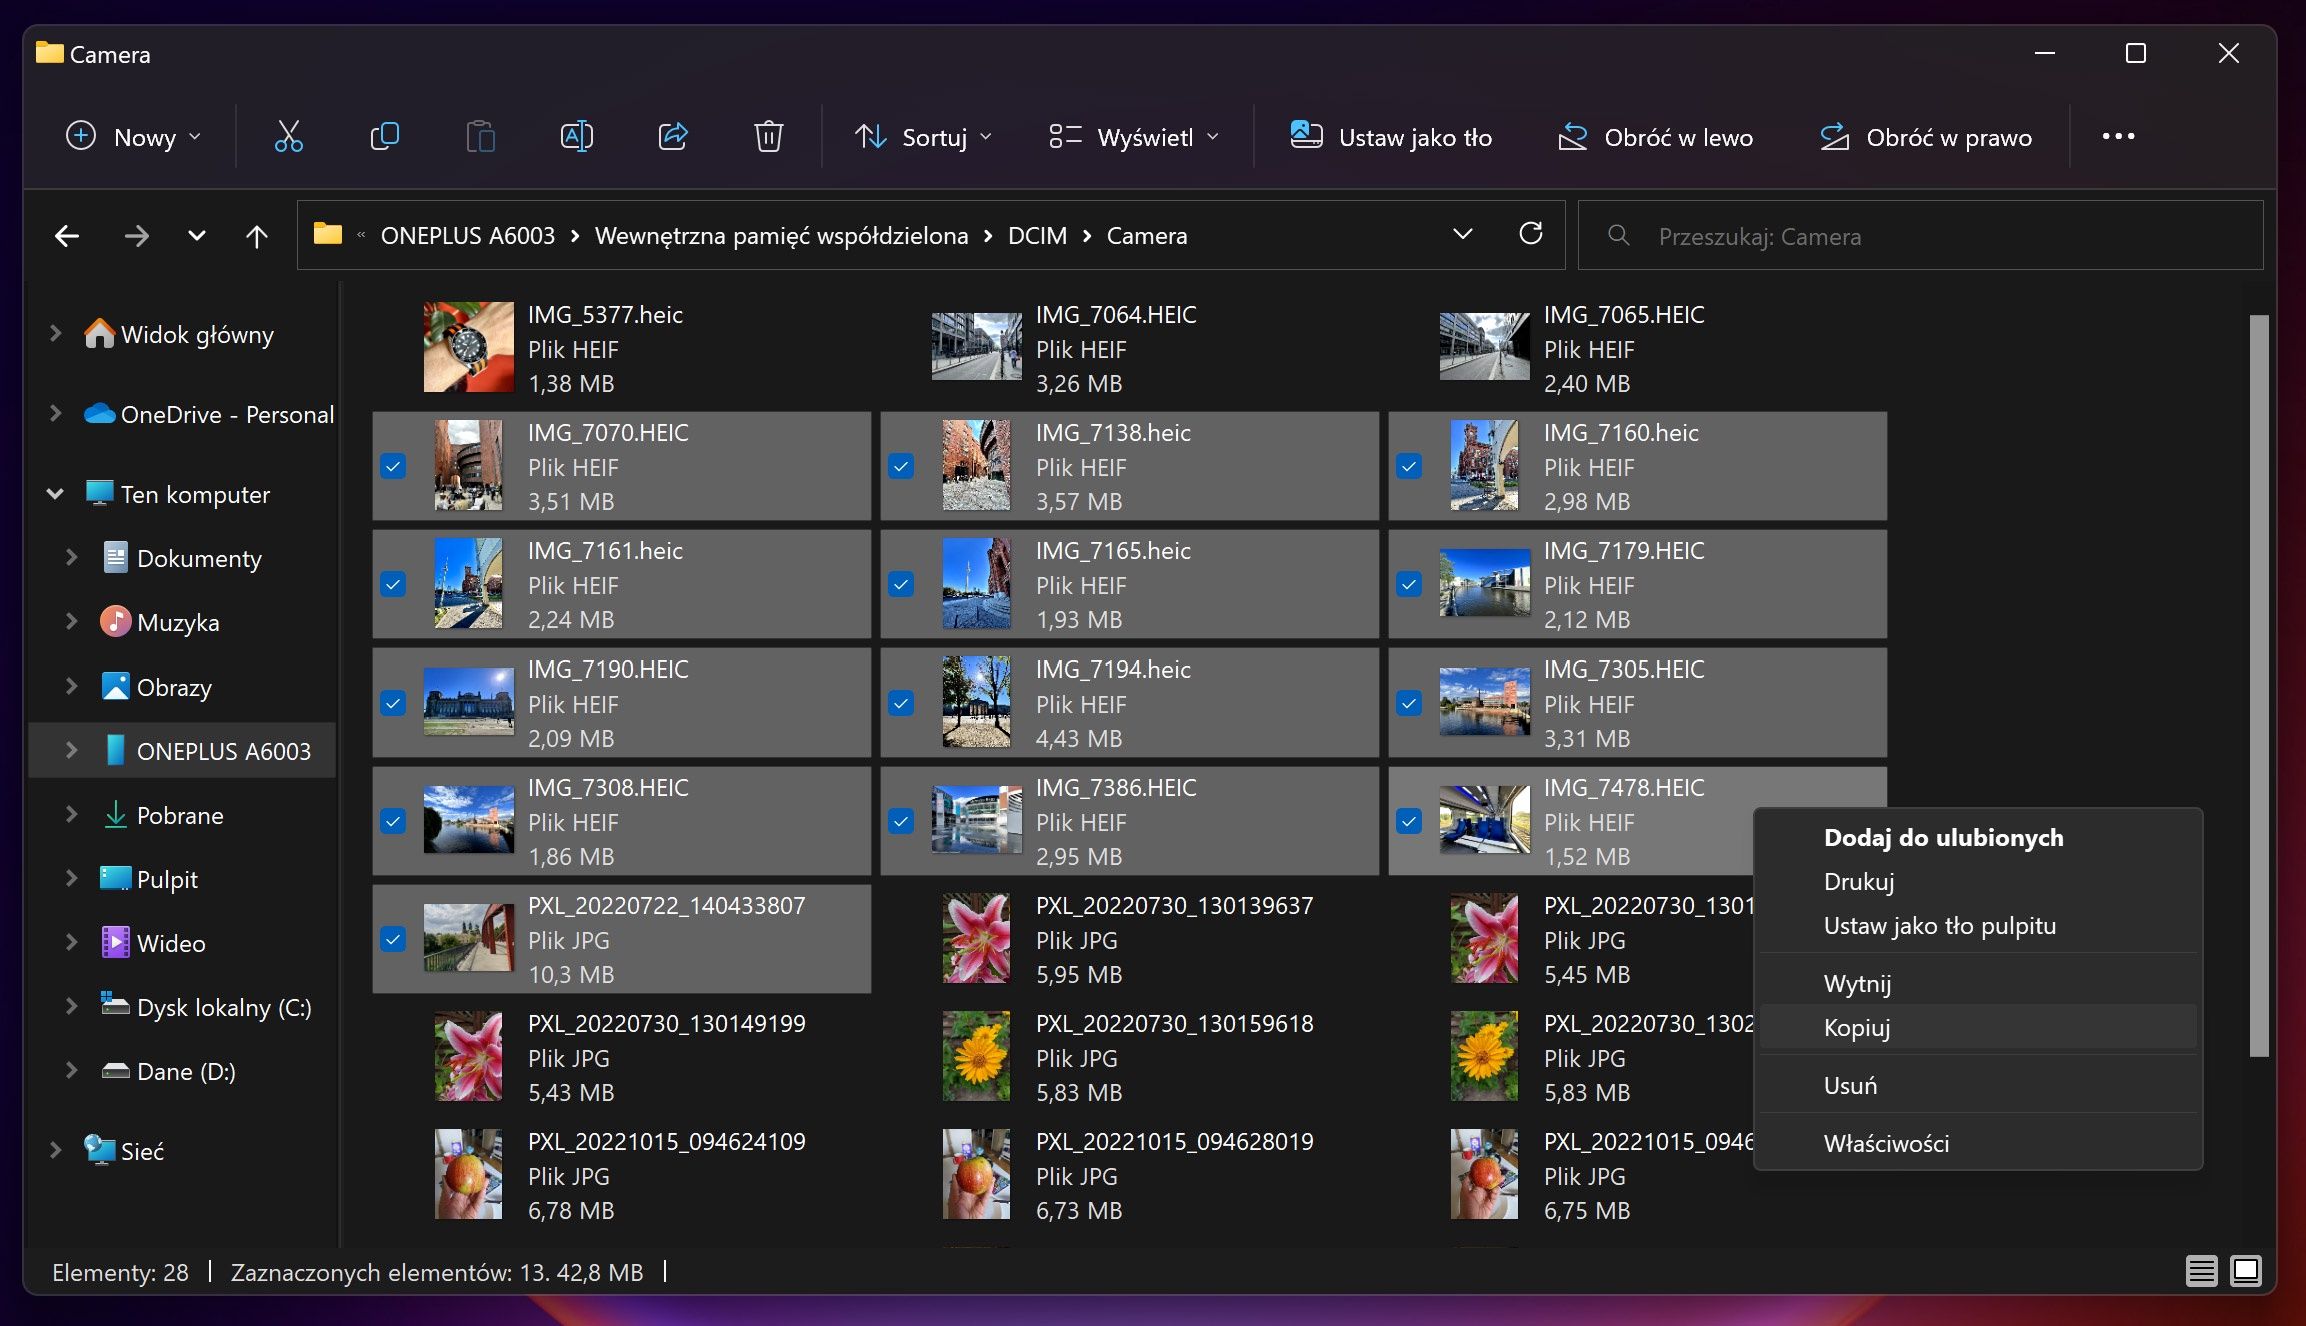2306x1326 pixels.
Task: Go back with the left arrow
Action: click(67, 236)
